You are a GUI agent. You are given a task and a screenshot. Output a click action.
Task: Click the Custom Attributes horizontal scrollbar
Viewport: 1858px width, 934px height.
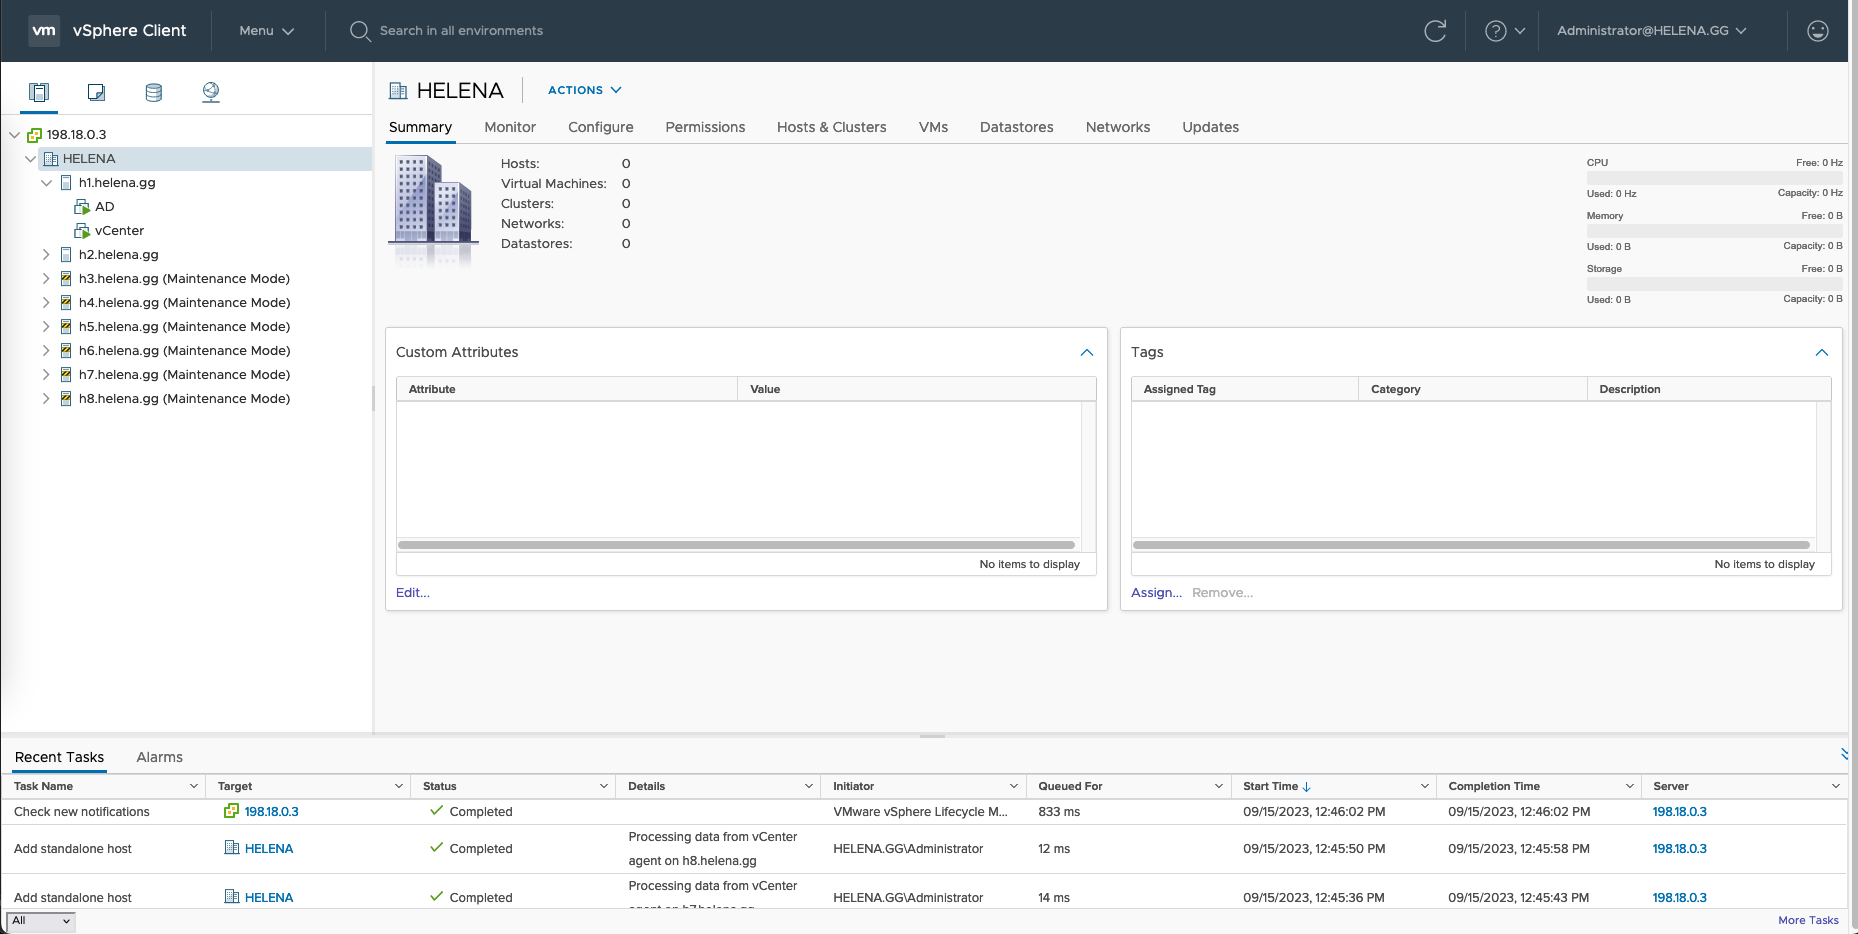pos(736,545)
